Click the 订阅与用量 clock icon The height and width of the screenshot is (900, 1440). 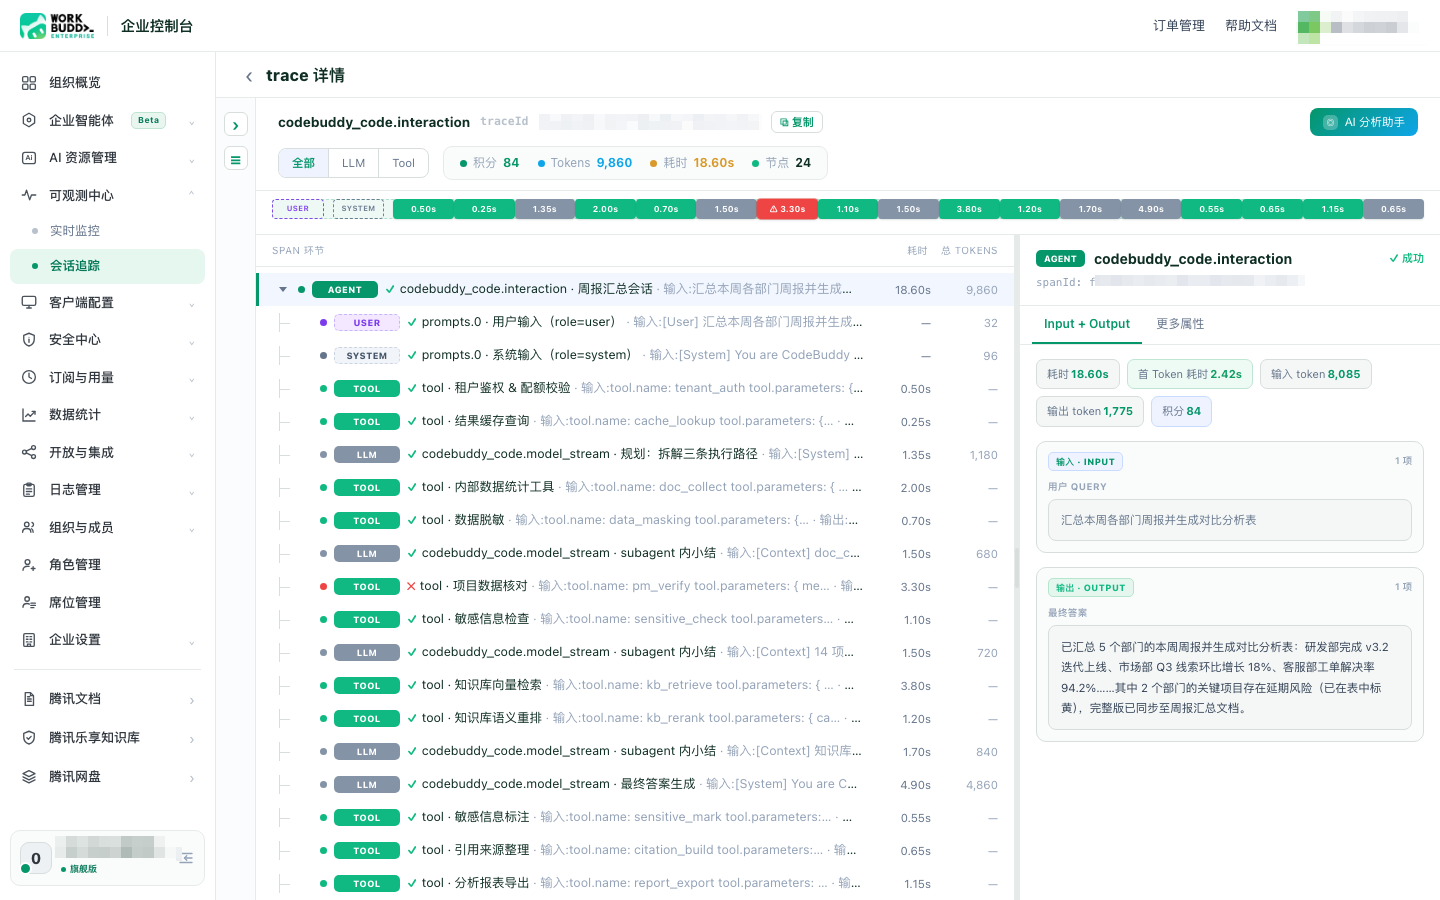pos(29,378)
